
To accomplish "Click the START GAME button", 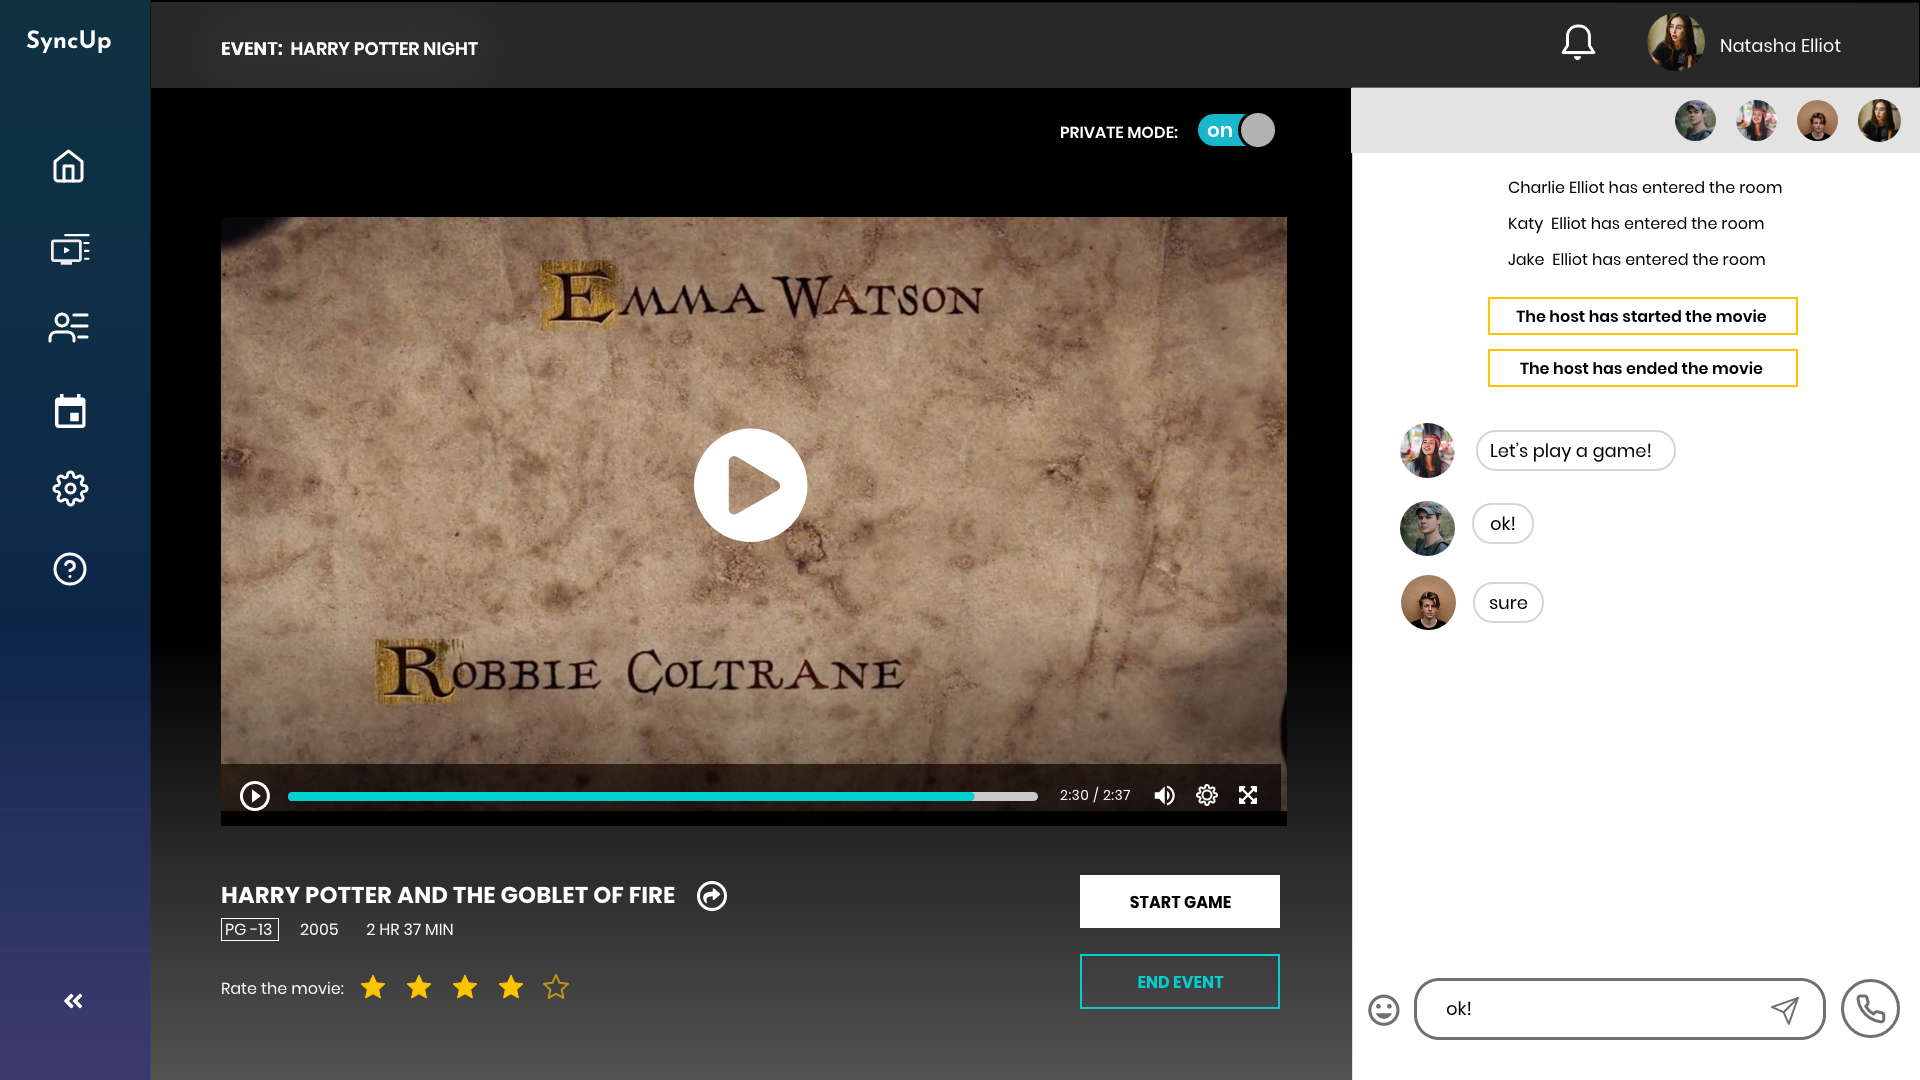I will pos(1180,902).
